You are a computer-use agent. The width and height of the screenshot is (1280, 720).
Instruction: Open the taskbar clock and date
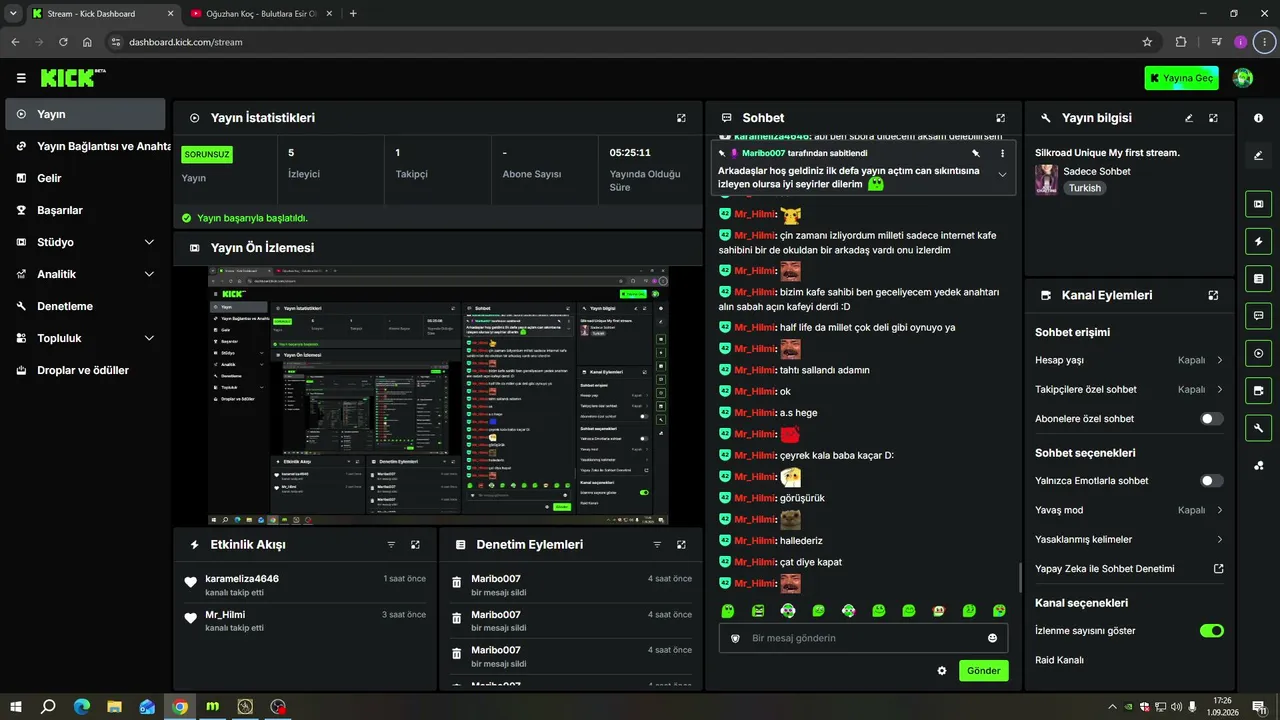(1222, 707)
